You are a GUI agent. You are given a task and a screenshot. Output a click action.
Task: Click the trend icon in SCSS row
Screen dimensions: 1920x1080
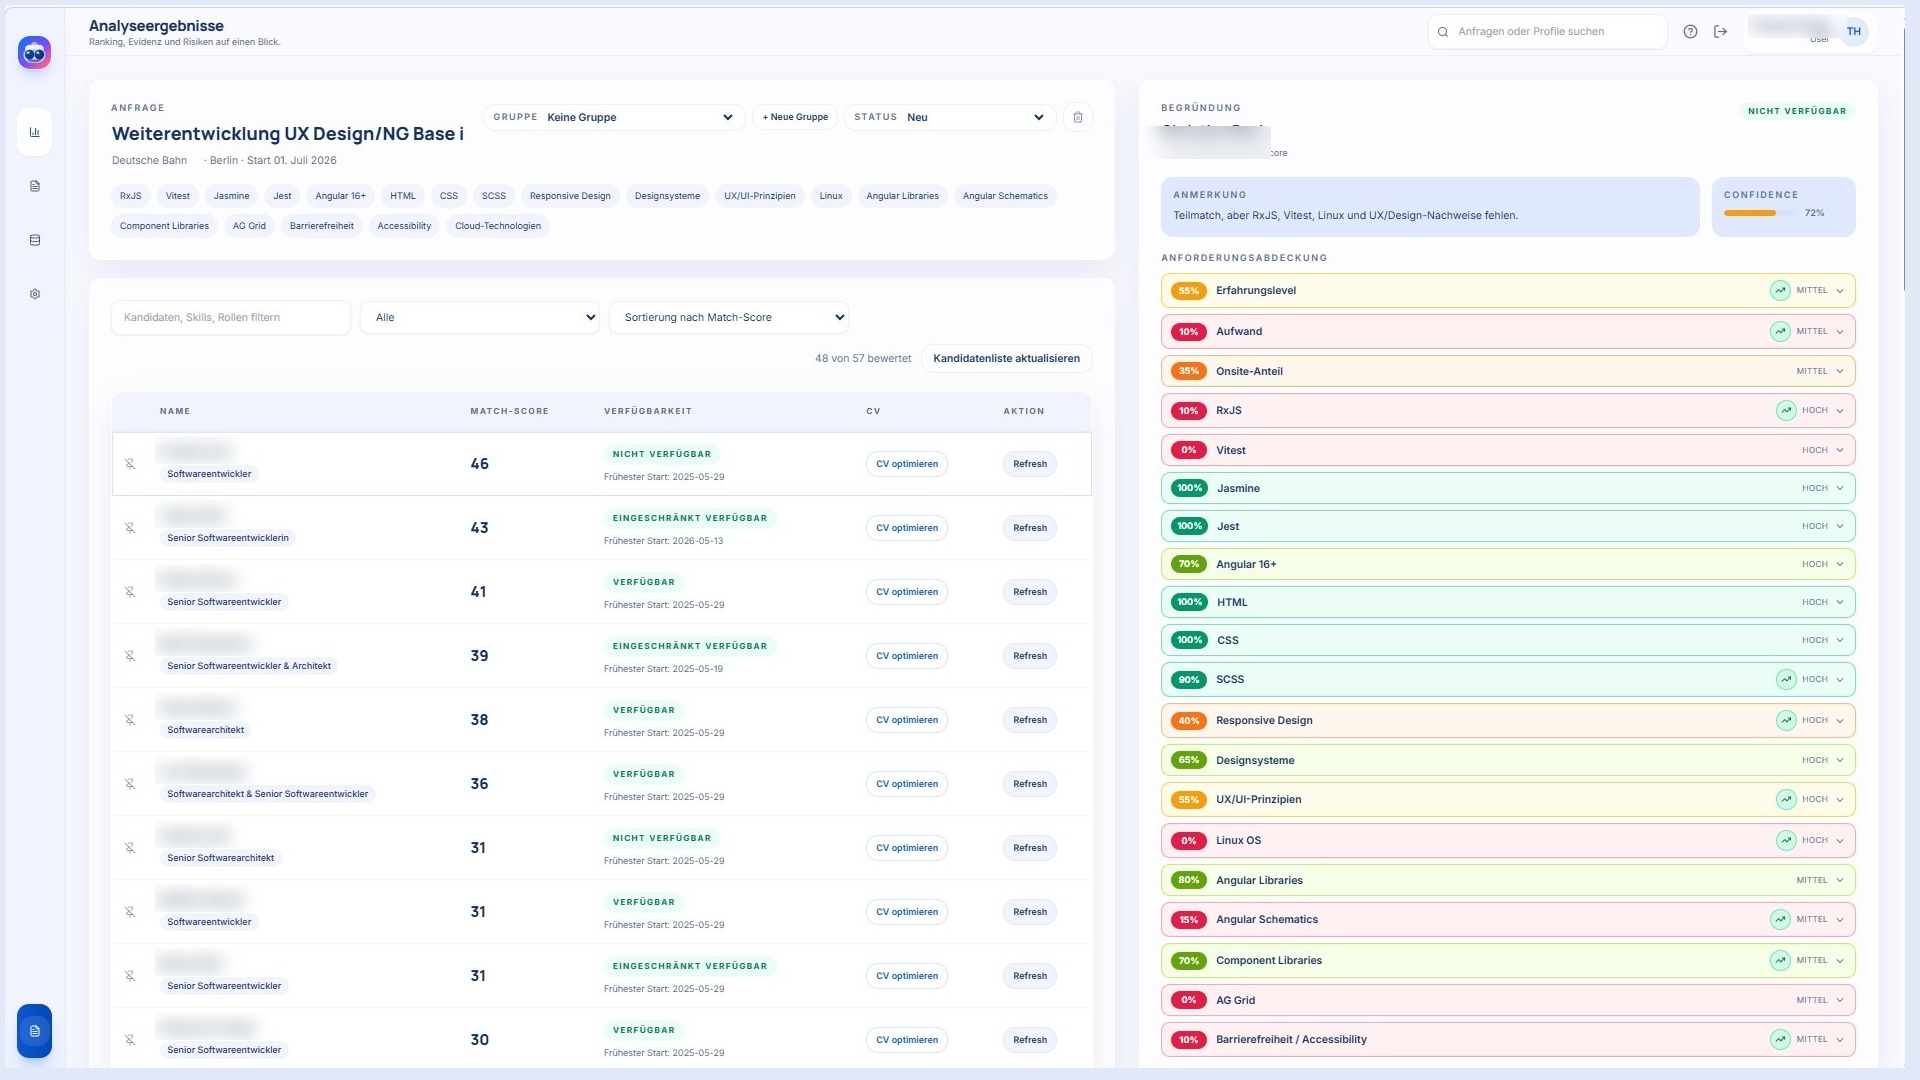[x=1786, y=679]
